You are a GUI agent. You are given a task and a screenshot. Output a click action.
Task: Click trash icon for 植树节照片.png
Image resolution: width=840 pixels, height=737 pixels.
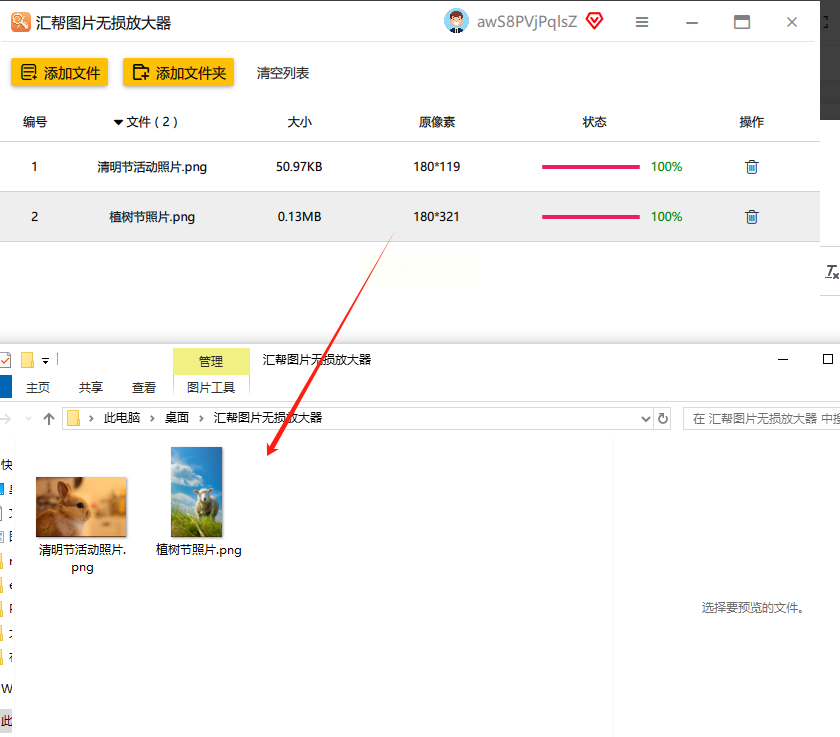(x=751, y=217)
